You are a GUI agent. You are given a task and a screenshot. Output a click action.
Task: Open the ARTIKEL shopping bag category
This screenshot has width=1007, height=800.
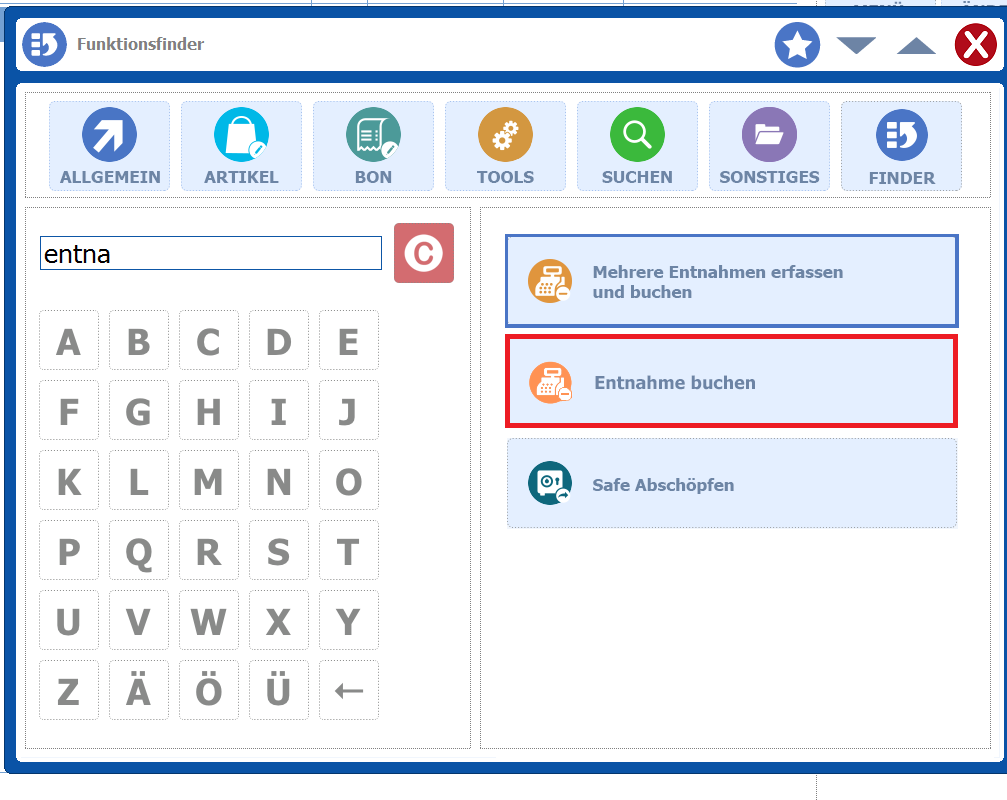(x=241, y=146)
